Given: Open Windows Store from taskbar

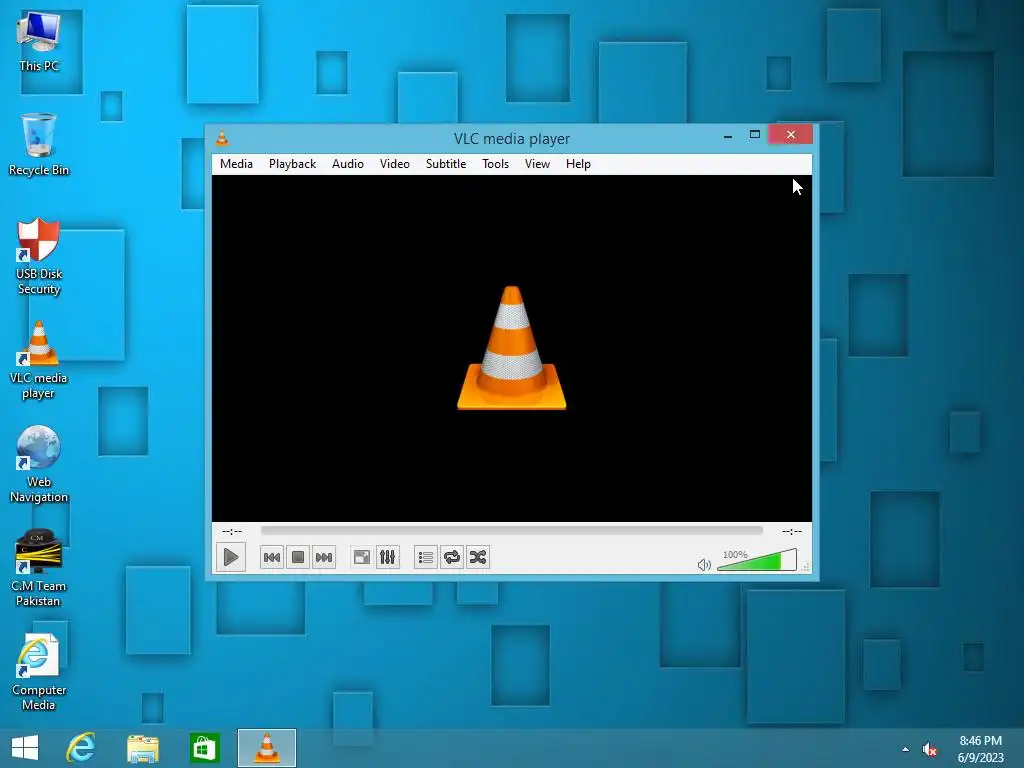Looking at the screenshot, I should click(204, 748).
